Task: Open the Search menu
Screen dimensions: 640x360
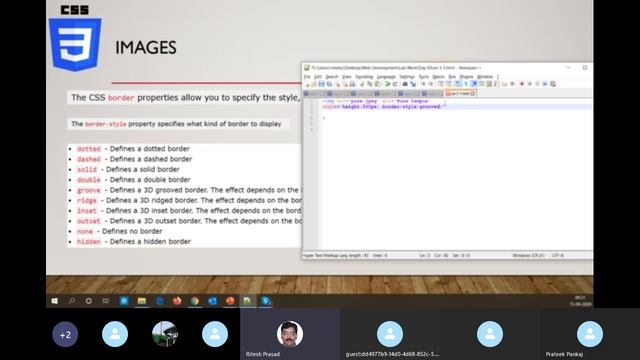Action: click(x=332, y=77)
